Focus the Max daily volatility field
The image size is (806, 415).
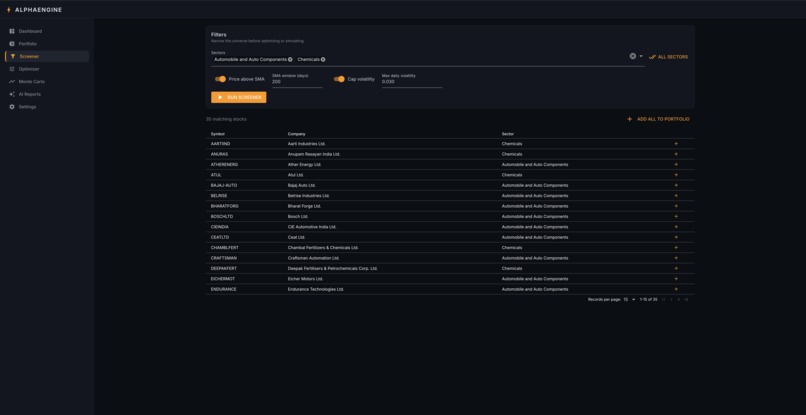[412, 82]
